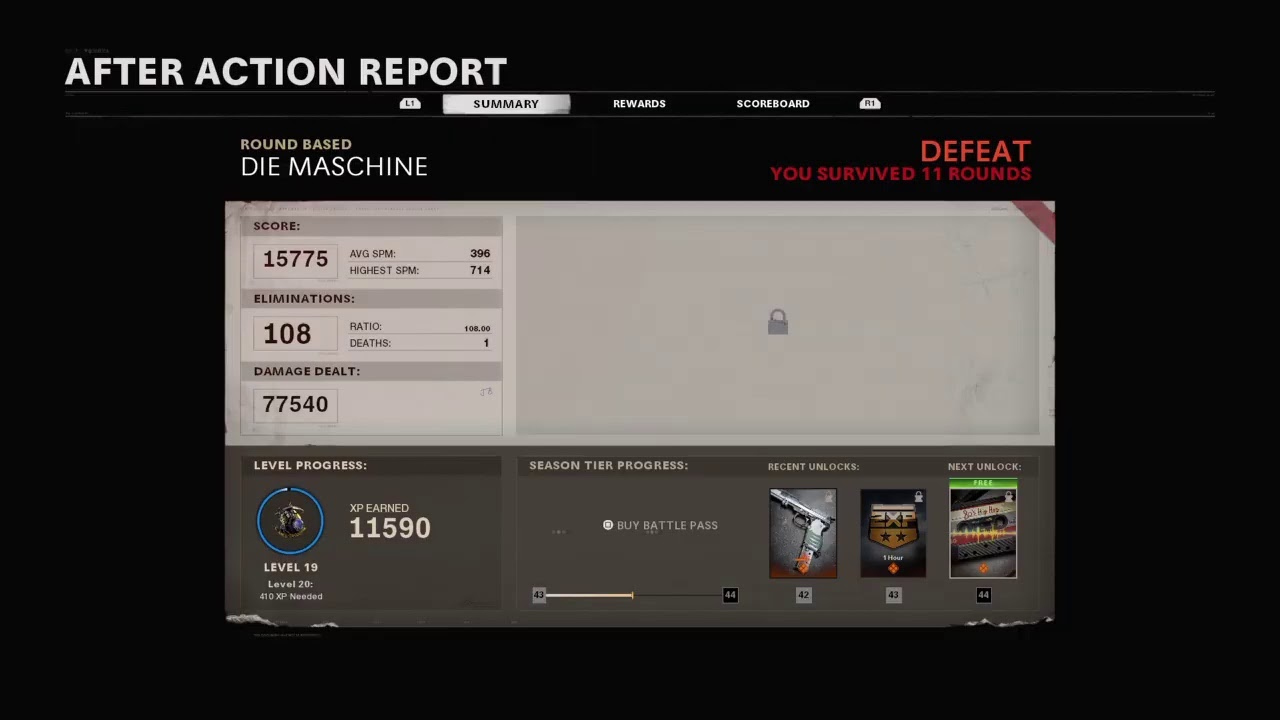This screenshot has width=1280, height=720.
Task: Select the tier 44 free next unlock thumbnail
Action: click(x=983, y=529)
